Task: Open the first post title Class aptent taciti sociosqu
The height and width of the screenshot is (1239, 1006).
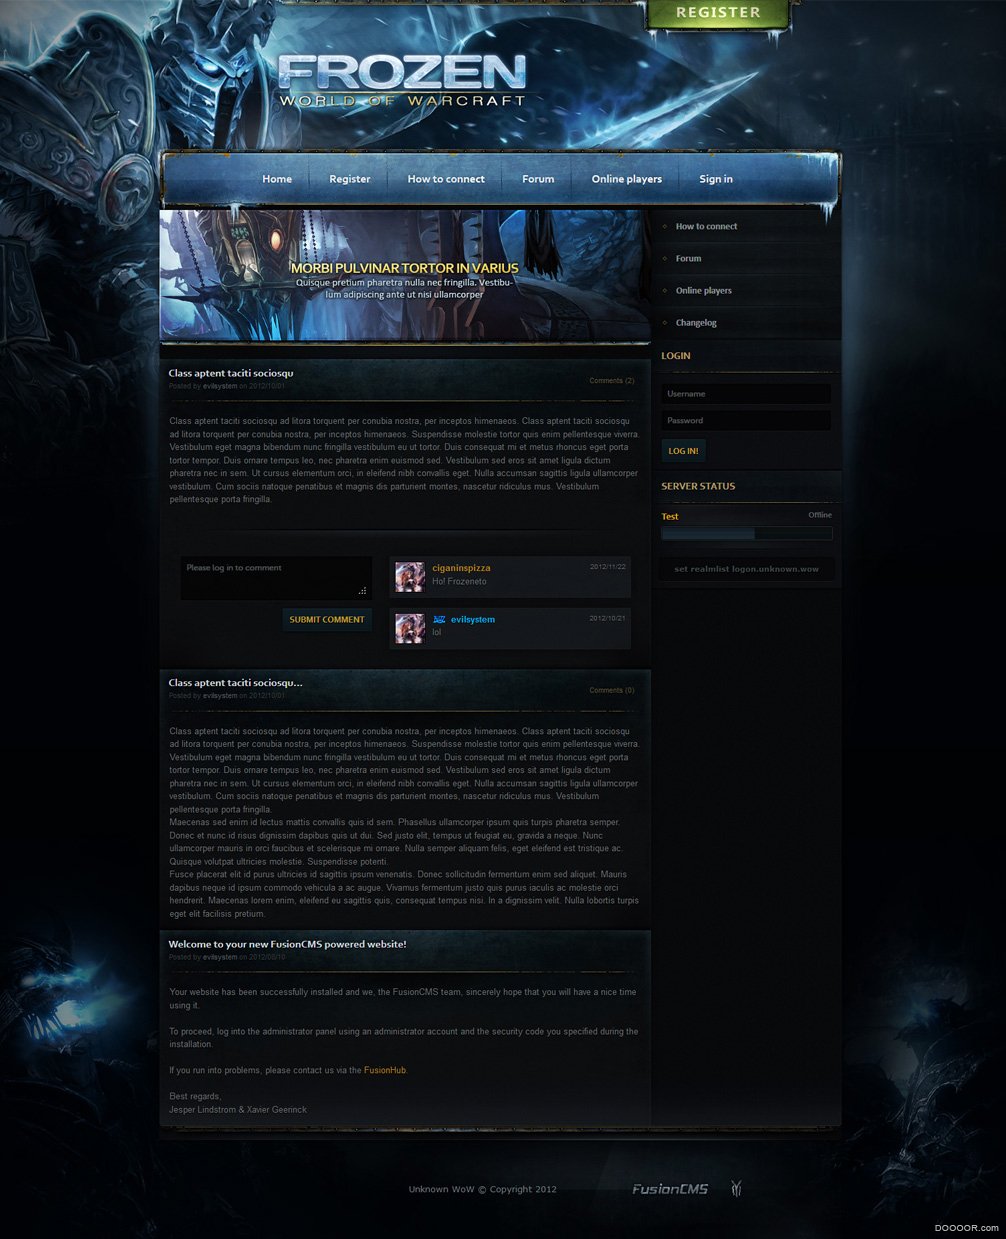Action: [x=231, y=373]
